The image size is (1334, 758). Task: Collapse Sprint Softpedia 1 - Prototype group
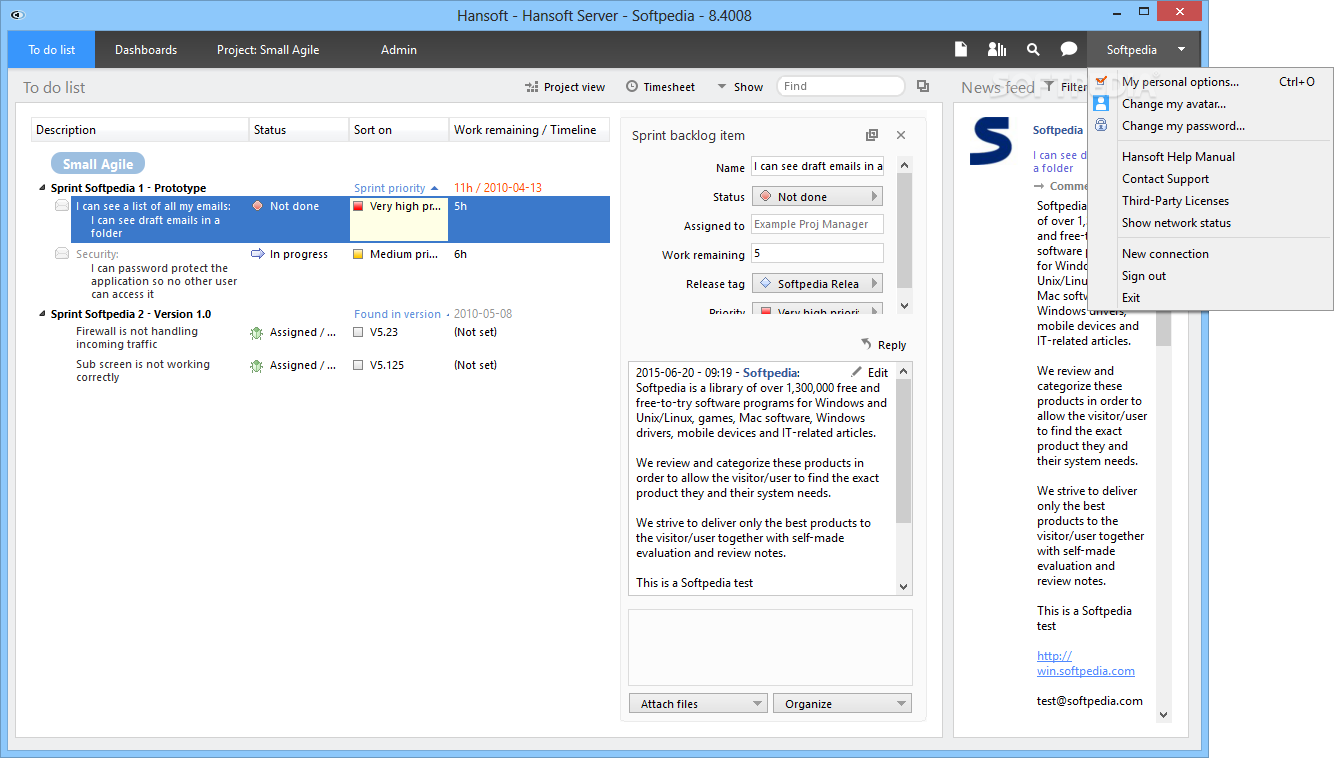42,188
